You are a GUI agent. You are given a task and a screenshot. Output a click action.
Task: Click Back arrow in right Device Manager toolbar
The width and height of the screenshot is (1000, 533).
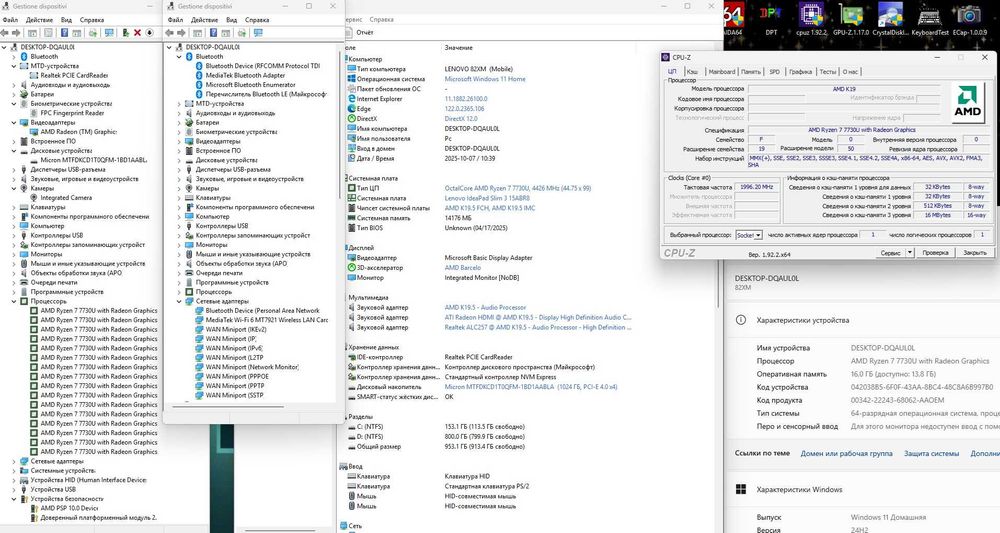(x=170, y=33)
